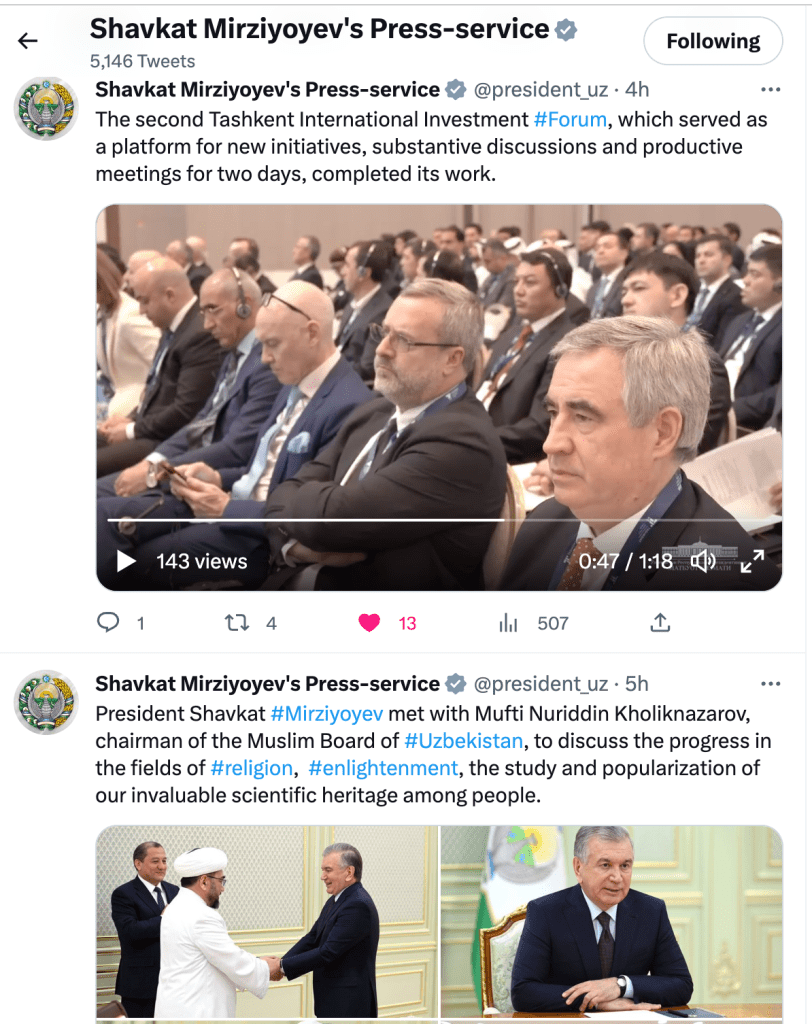Expand the video to fullscreen

tap(752, 561)
